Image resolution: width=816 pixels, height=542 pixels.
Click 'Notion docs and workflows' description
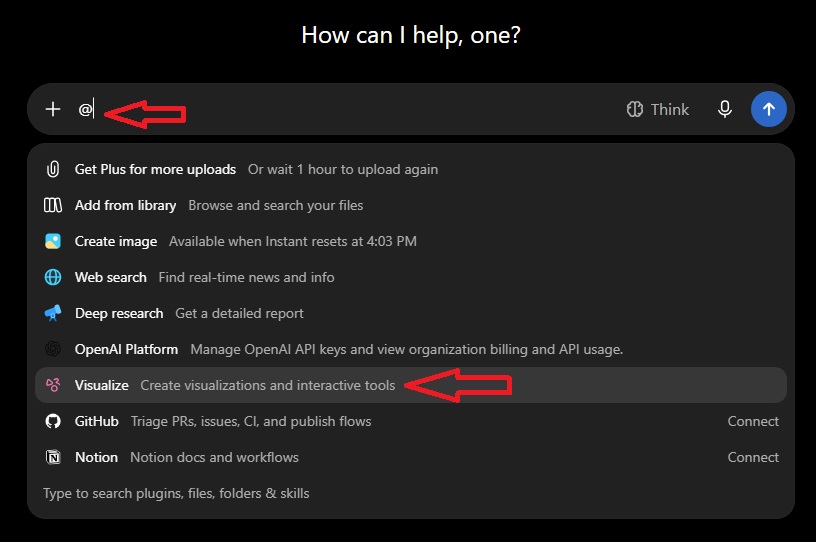[x=214, y=457]
